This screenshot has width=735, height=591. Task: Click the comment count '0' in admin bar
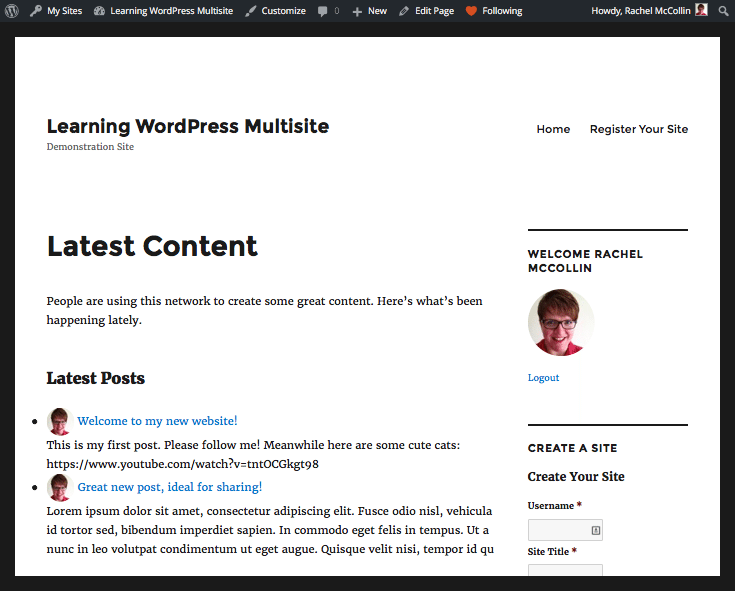tap(337, 11)
